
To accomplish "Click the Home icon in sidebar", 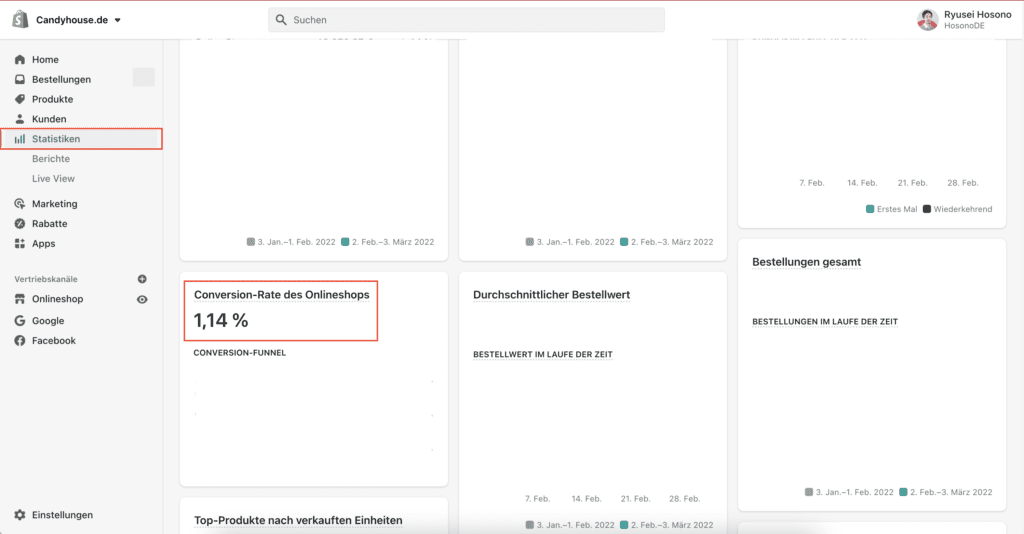I will coord(20,60).
